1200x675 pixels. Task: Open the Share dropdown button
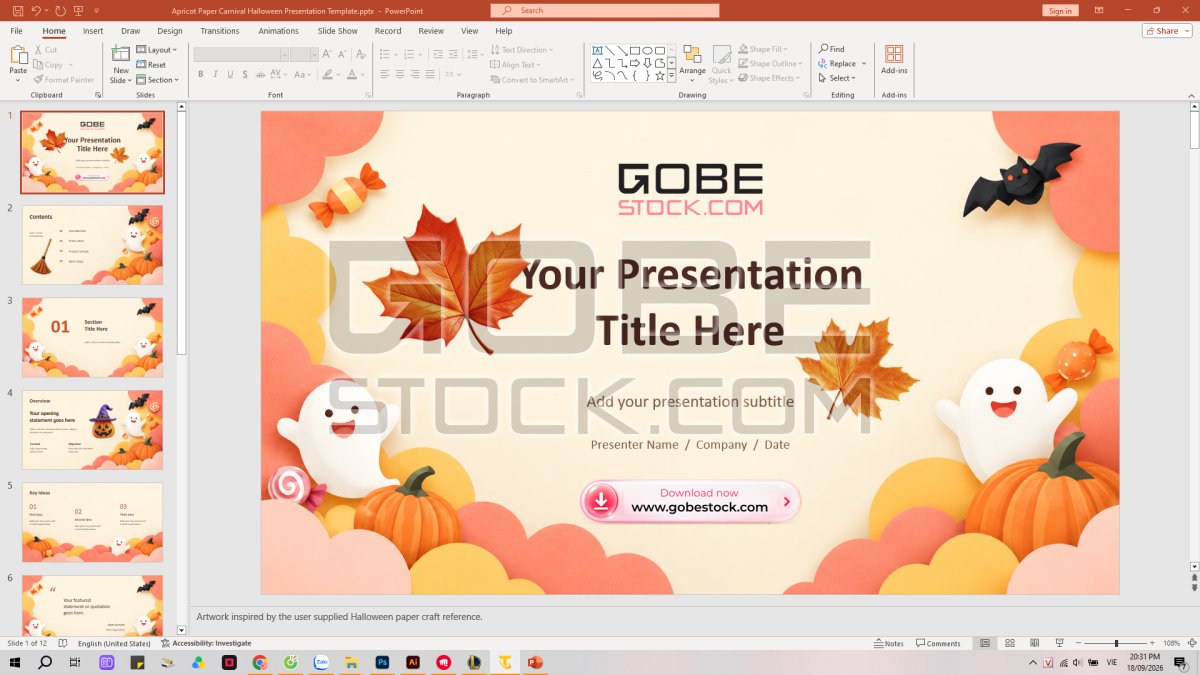tap(1167, 31)
